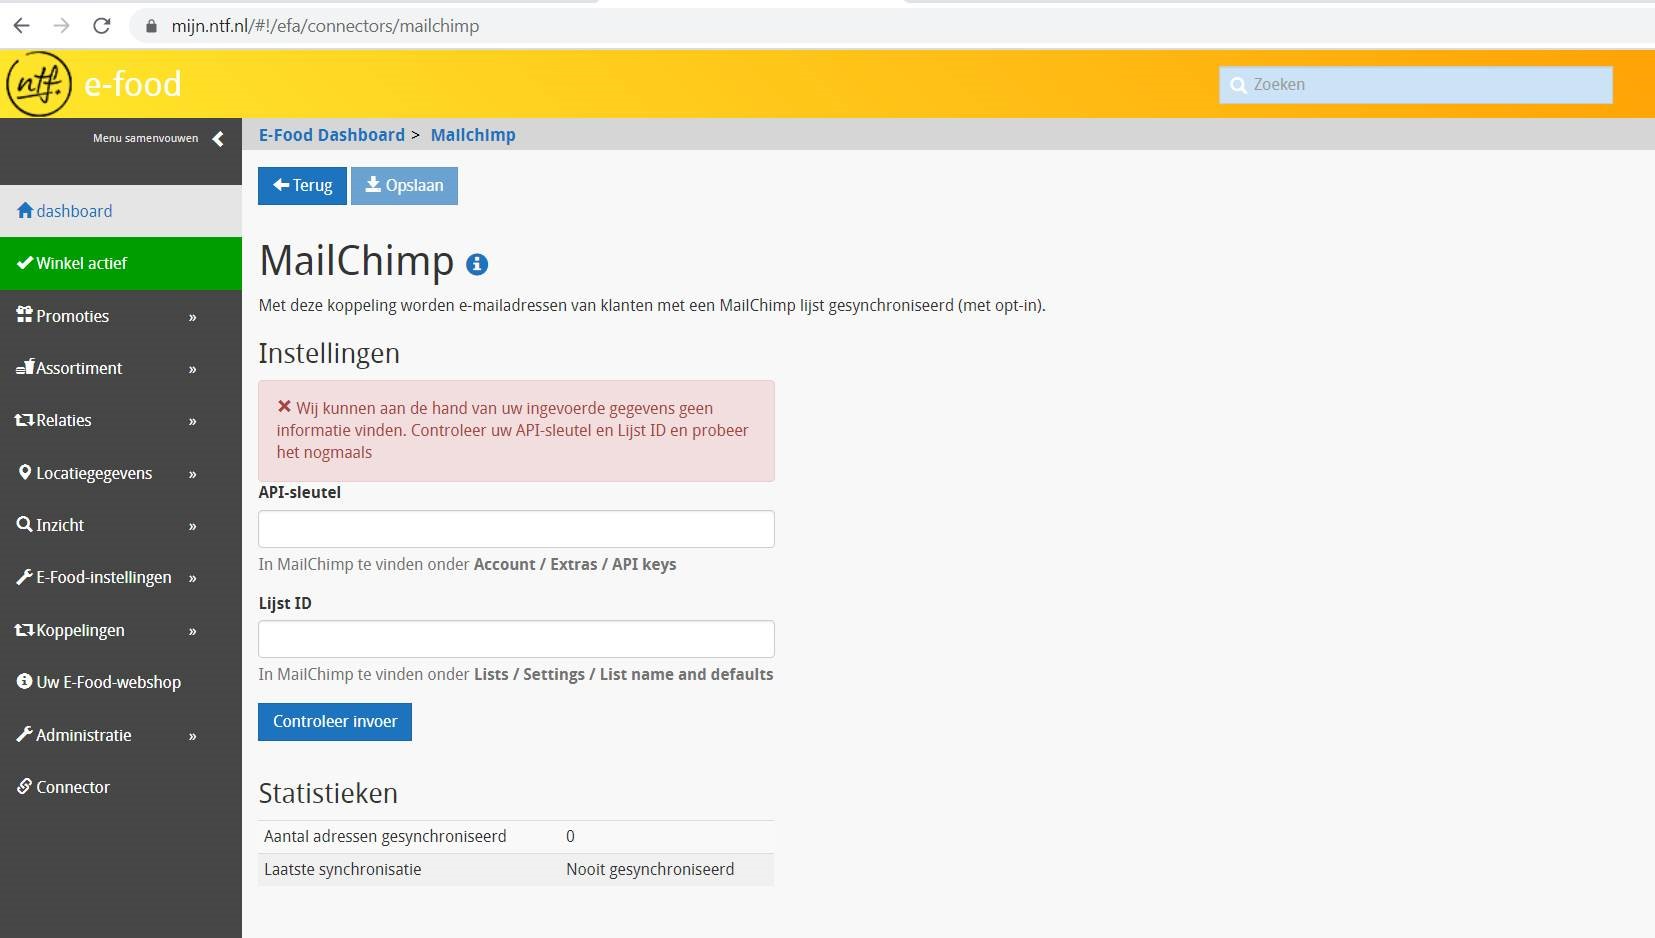Open the dashboard menu item
The width and height of the screenshot is (1655, 938).
(121, 211)
